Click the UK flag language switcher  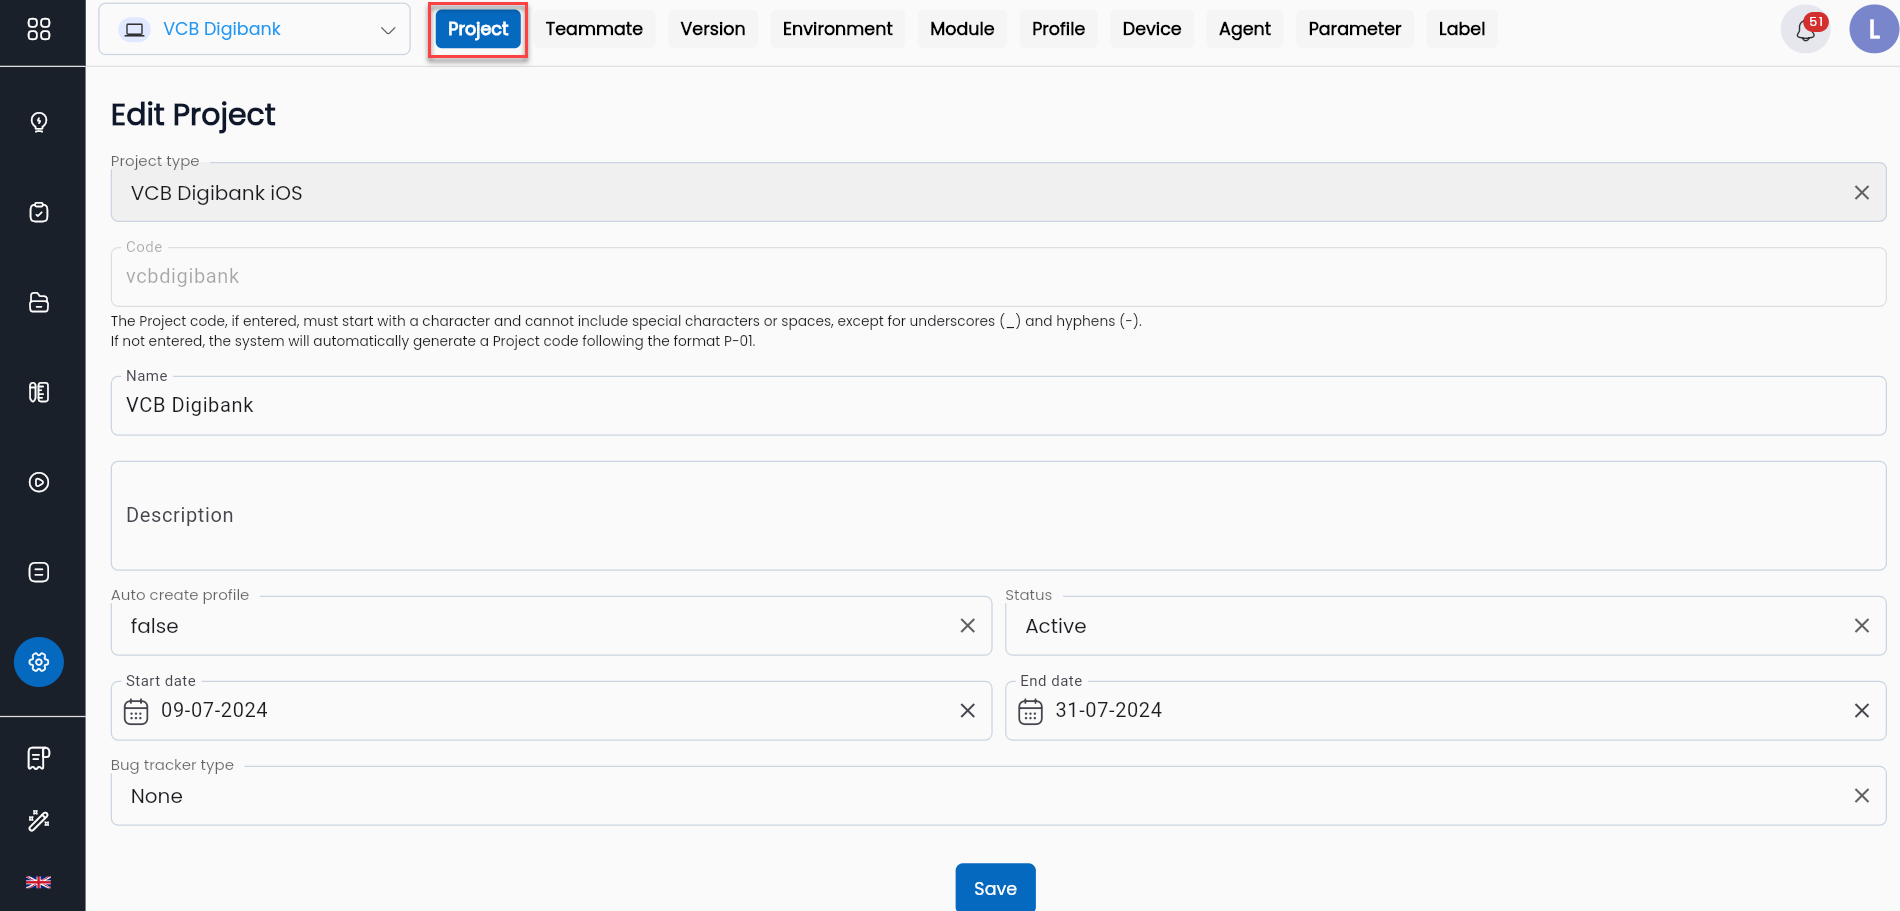coord(39,881)
